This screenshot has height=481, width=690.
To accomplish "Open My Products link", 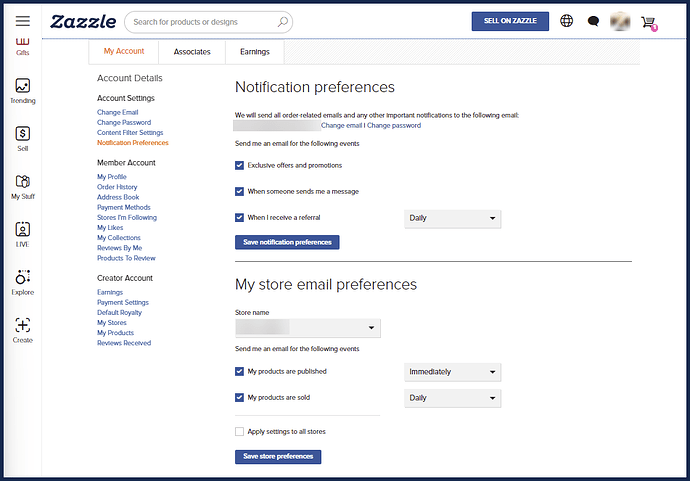I will 115,333.
